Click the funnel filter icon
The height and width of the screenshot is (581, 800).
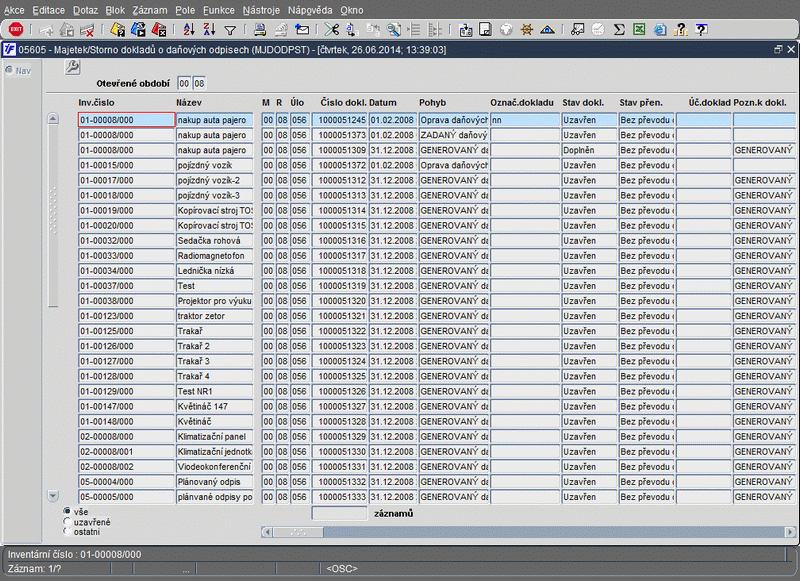point(230,30)
